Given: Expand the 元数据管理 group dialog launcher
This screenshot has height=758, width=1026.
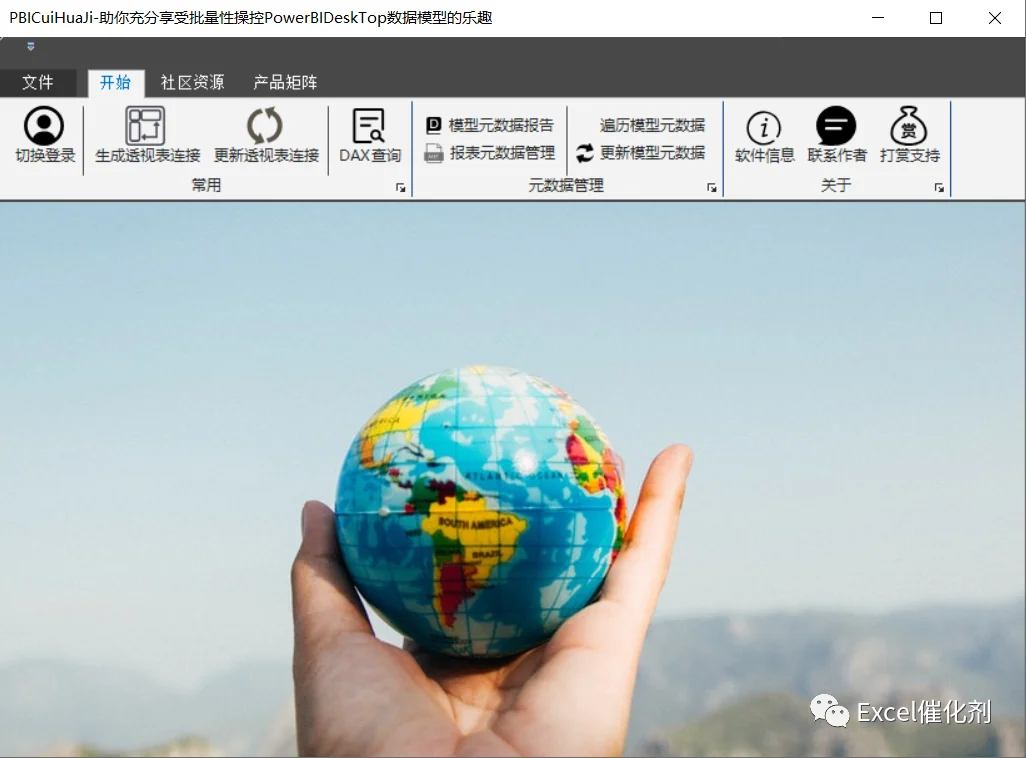Looking at the screenshot, I should click(x=711, y=188).
